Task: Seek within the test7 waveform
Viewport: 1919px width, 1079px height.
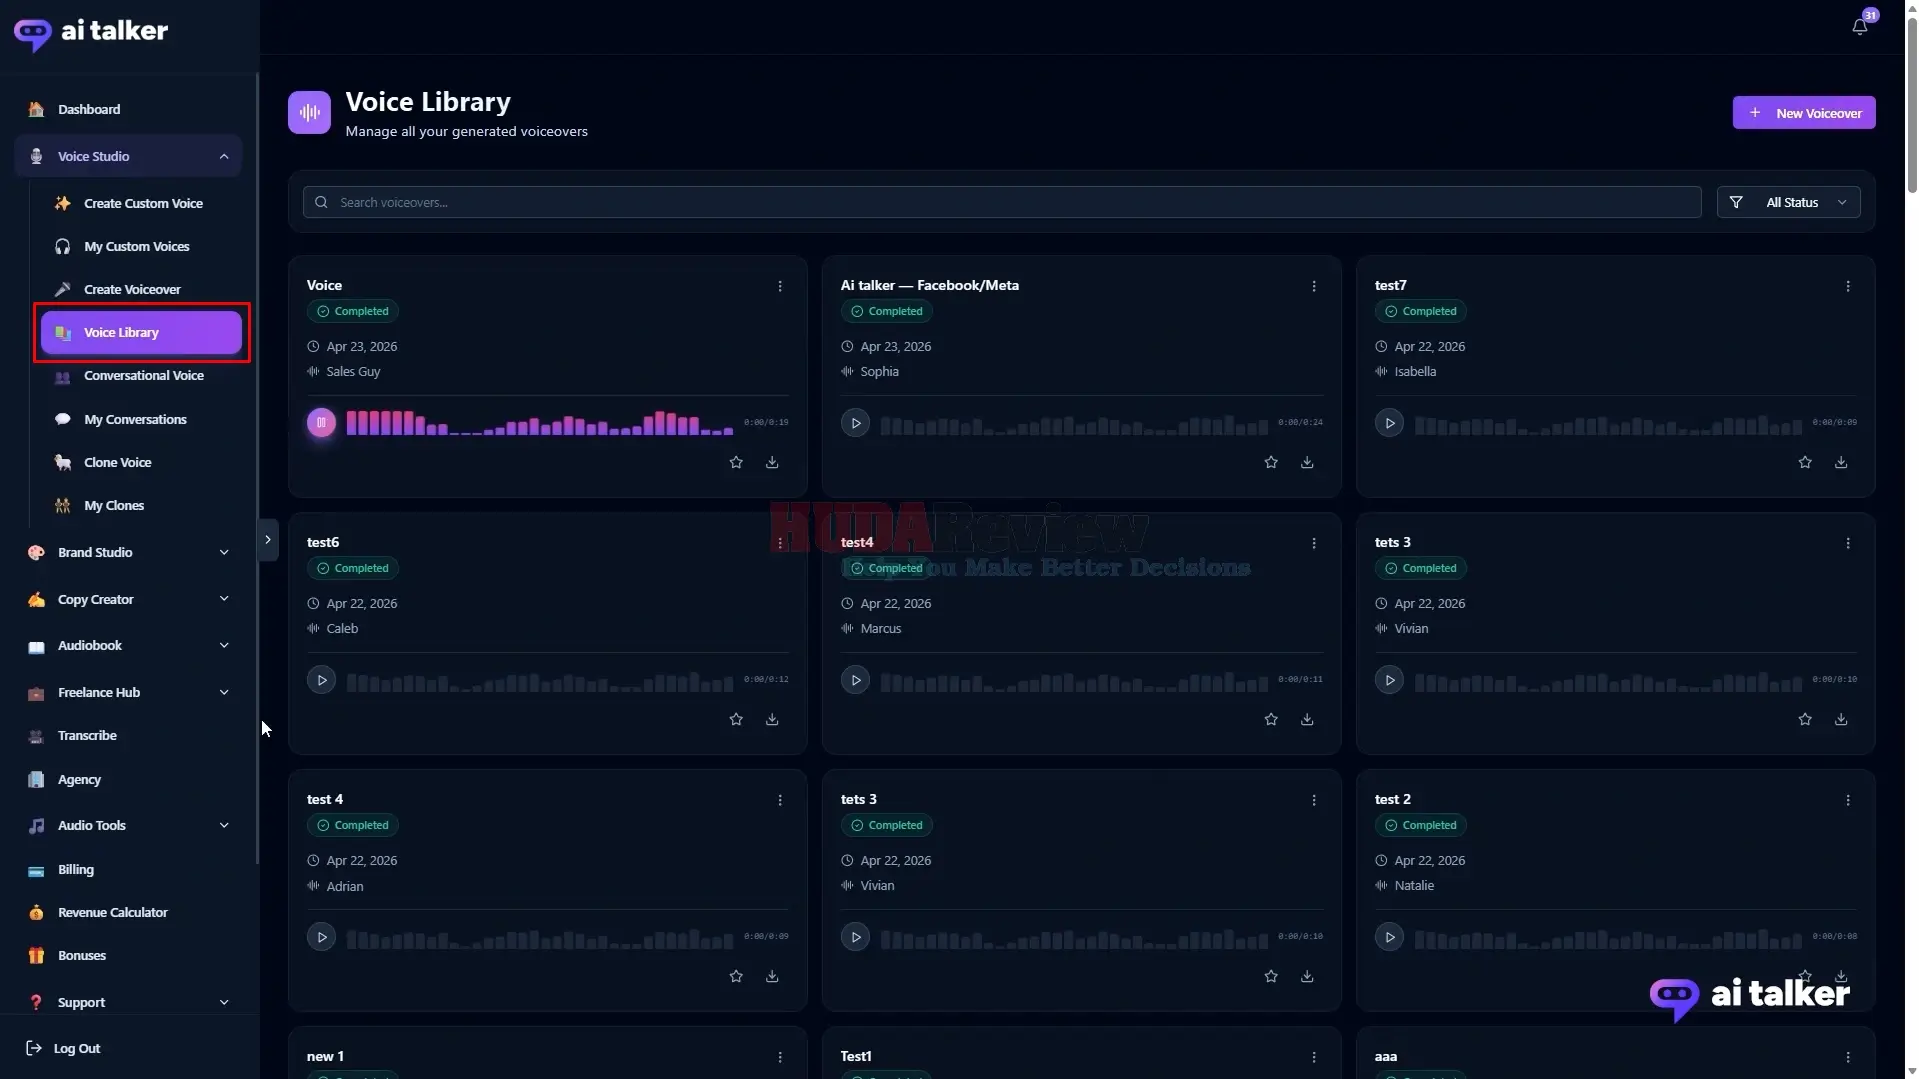Action: [x=1608, y=425]
